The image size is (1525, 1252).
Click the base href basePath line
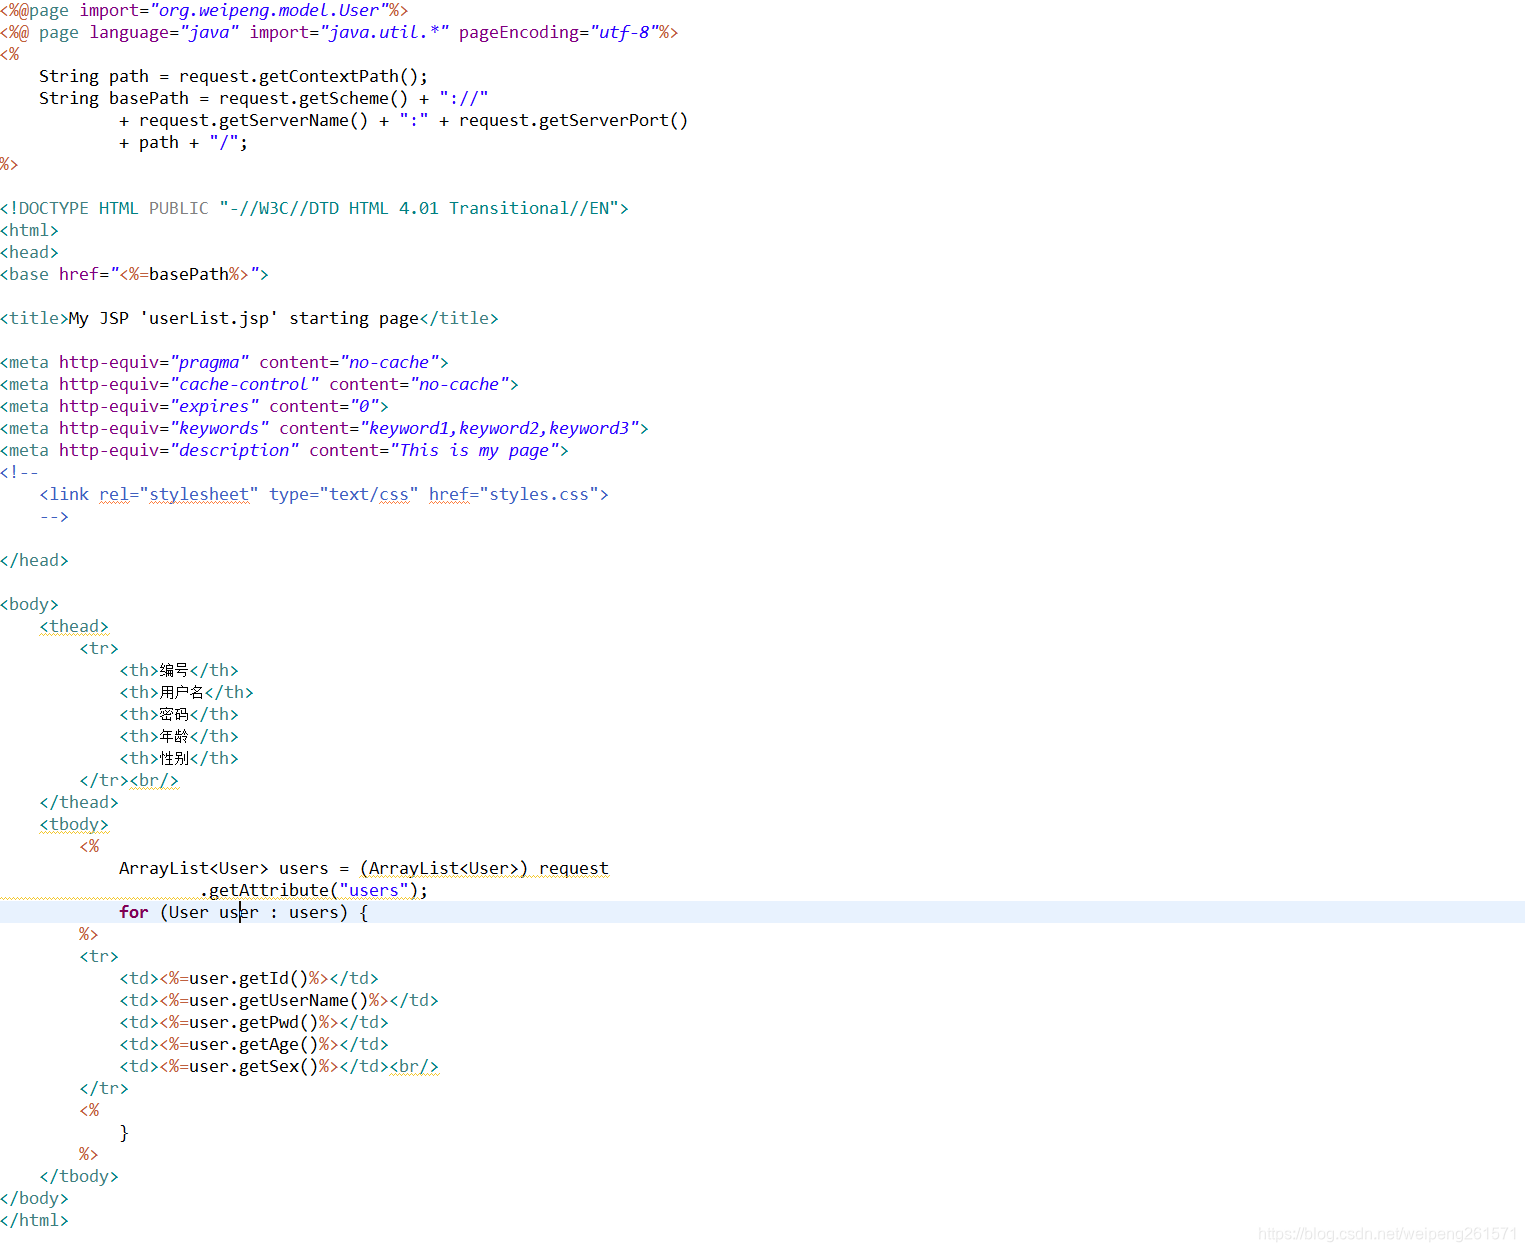(134, 274)
